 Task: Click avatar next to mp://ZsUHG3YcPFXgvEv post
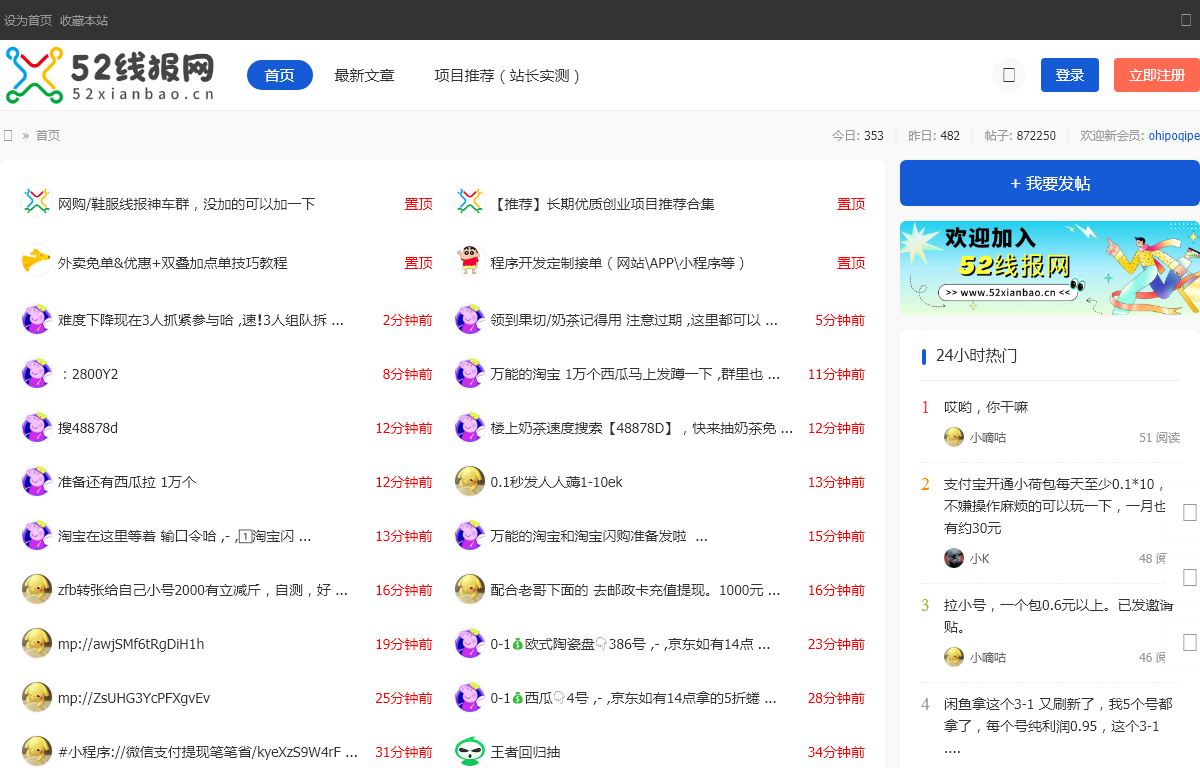pyautogui.click(x=37, y=697)
